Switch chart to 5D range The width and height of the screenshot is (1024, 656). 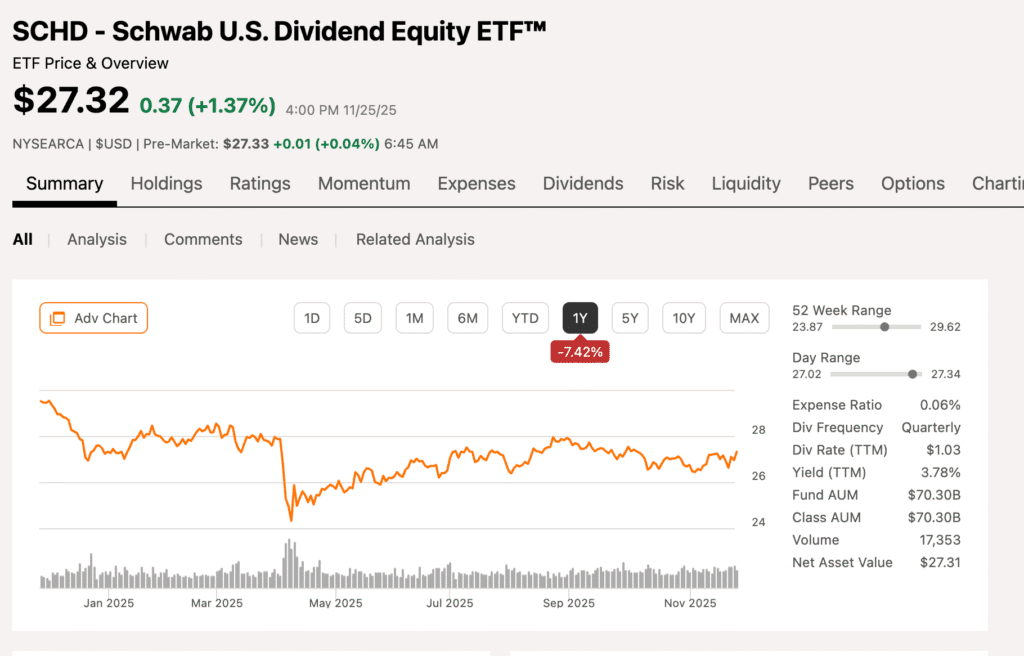coord(363,318)
